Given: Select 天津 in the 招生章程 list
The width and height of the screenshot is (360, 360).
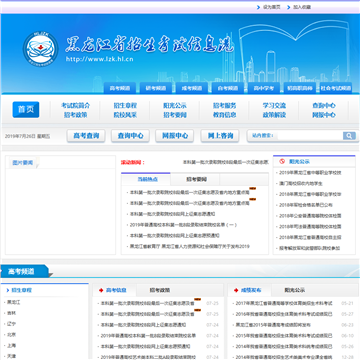Looking at the screenshot, I should [11, 356].
